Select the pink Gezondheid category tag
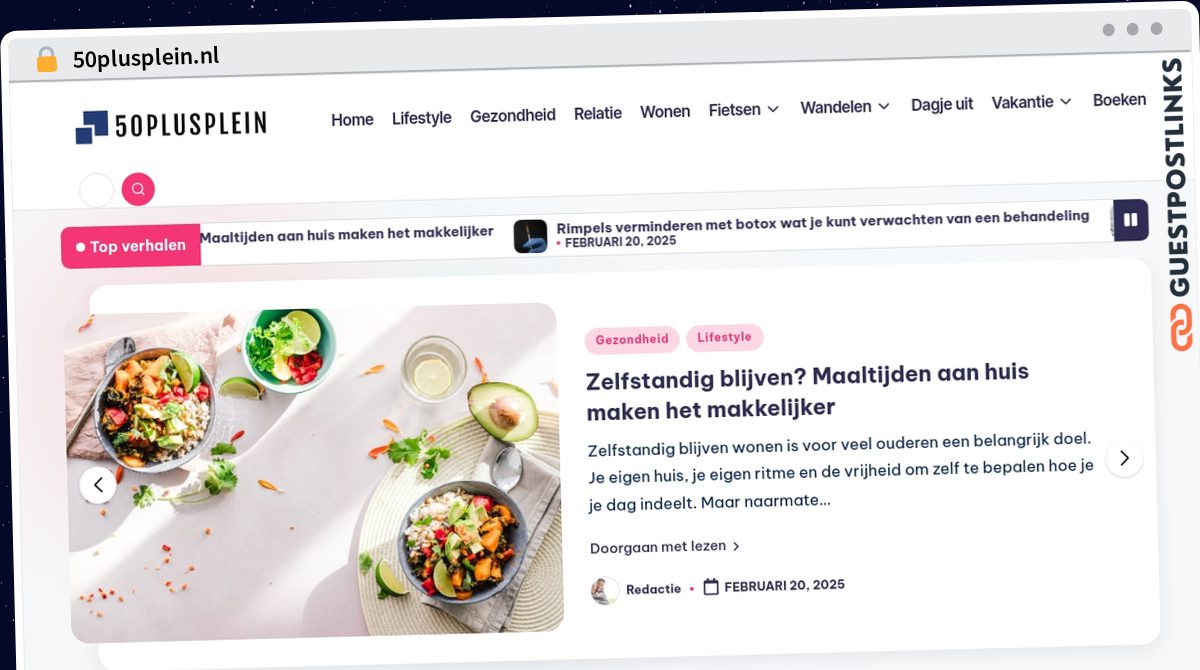This screenshot has width=1200, height=670. 632,339
